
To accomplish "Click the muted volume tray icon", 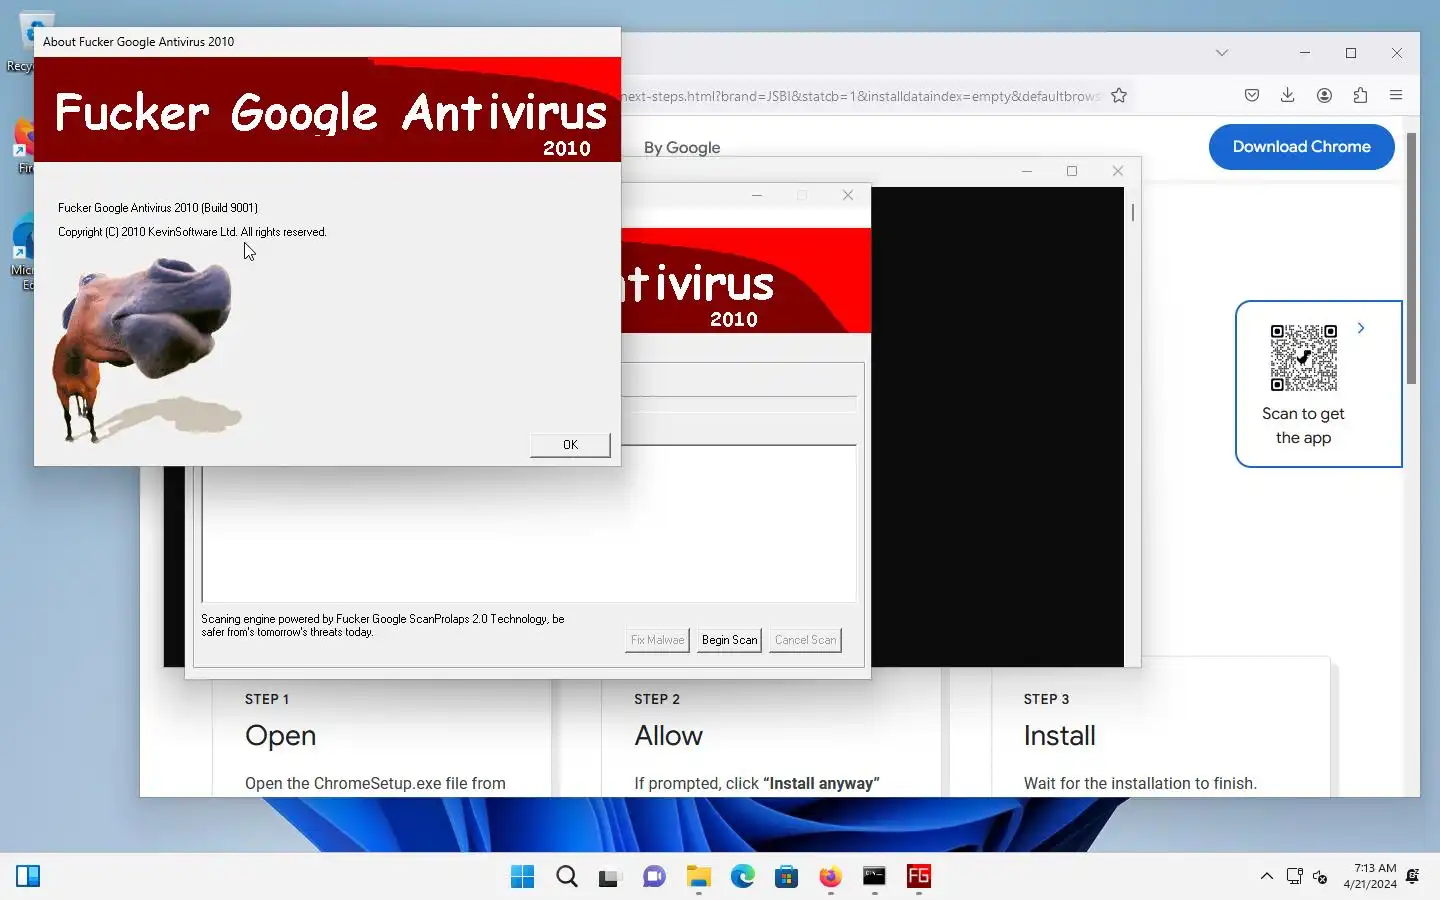I will click(x=1320, y=877).
